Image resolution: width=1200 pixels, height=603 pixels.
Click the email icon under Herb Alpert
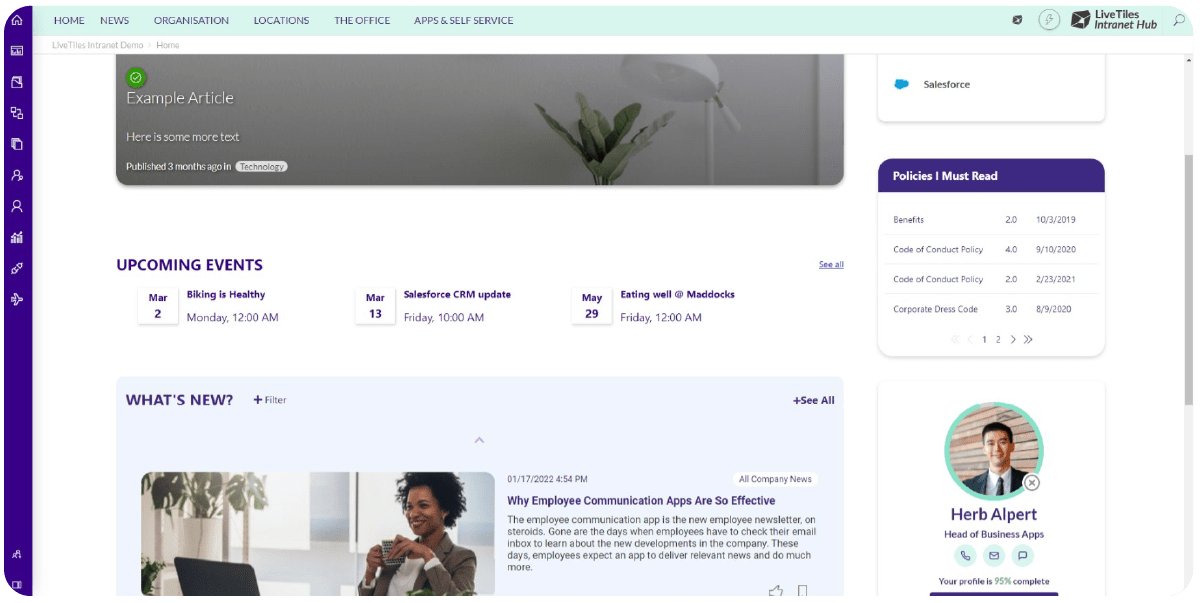click(994, 556)
